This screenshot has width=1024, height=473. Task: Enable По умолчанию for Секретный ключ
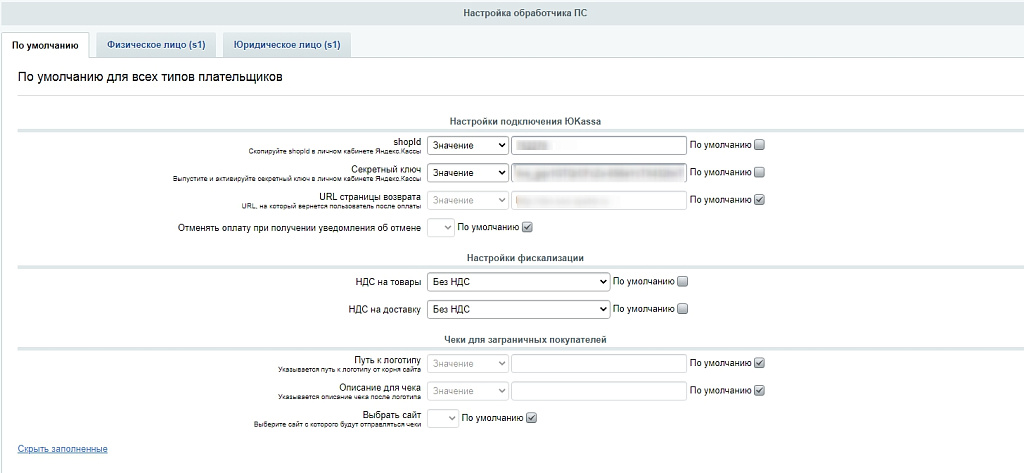click(x=759, y=172)
